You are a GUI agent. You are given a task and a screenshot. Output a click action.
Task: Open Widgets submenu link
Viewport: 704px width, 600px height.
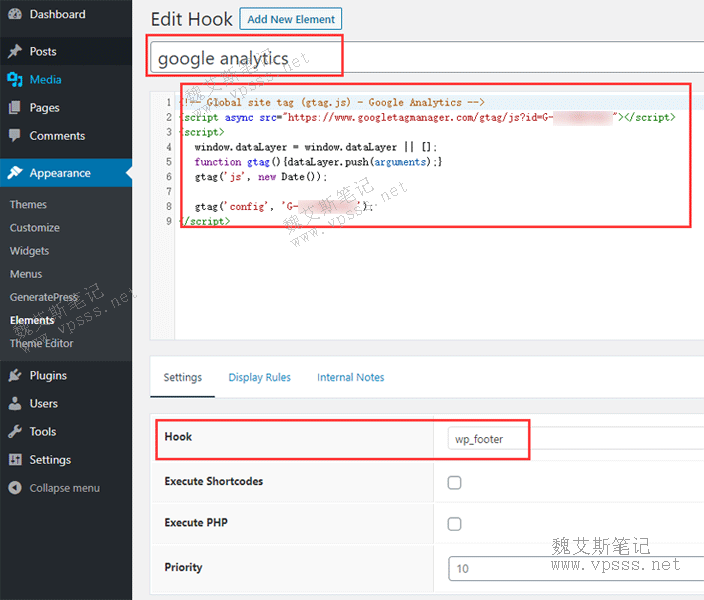tap(29, 251)
